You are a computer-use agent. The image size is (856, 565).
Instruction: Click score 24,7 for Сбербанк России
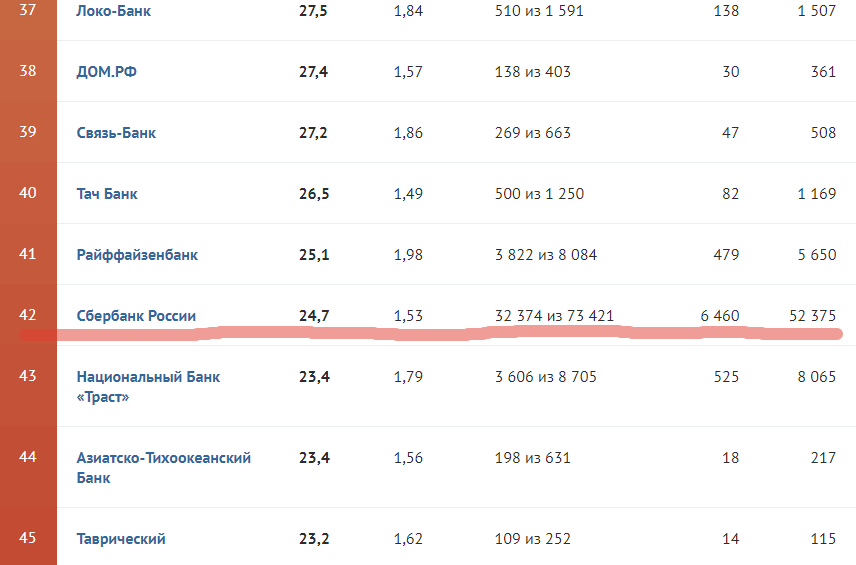(x=314, y=316)
